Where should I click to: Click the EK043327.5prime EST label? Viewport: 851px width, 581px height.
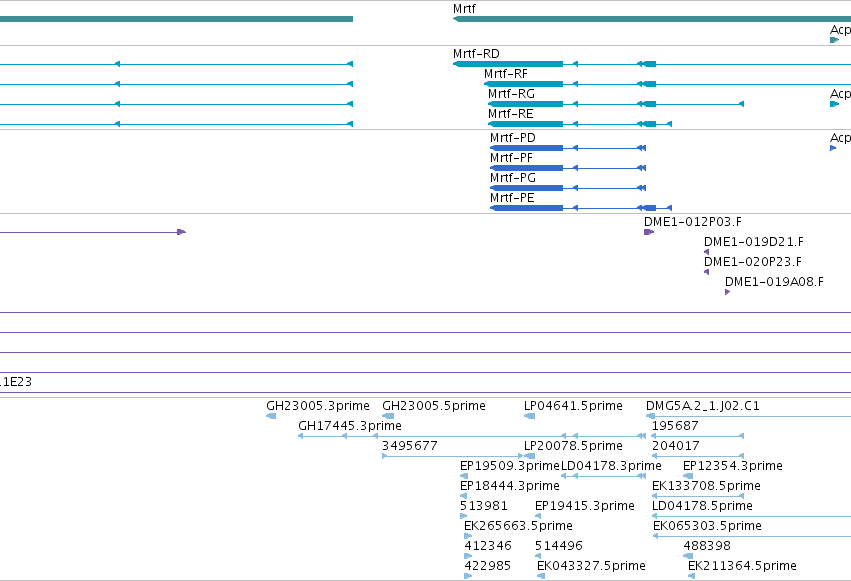click(x=591, y=566)
